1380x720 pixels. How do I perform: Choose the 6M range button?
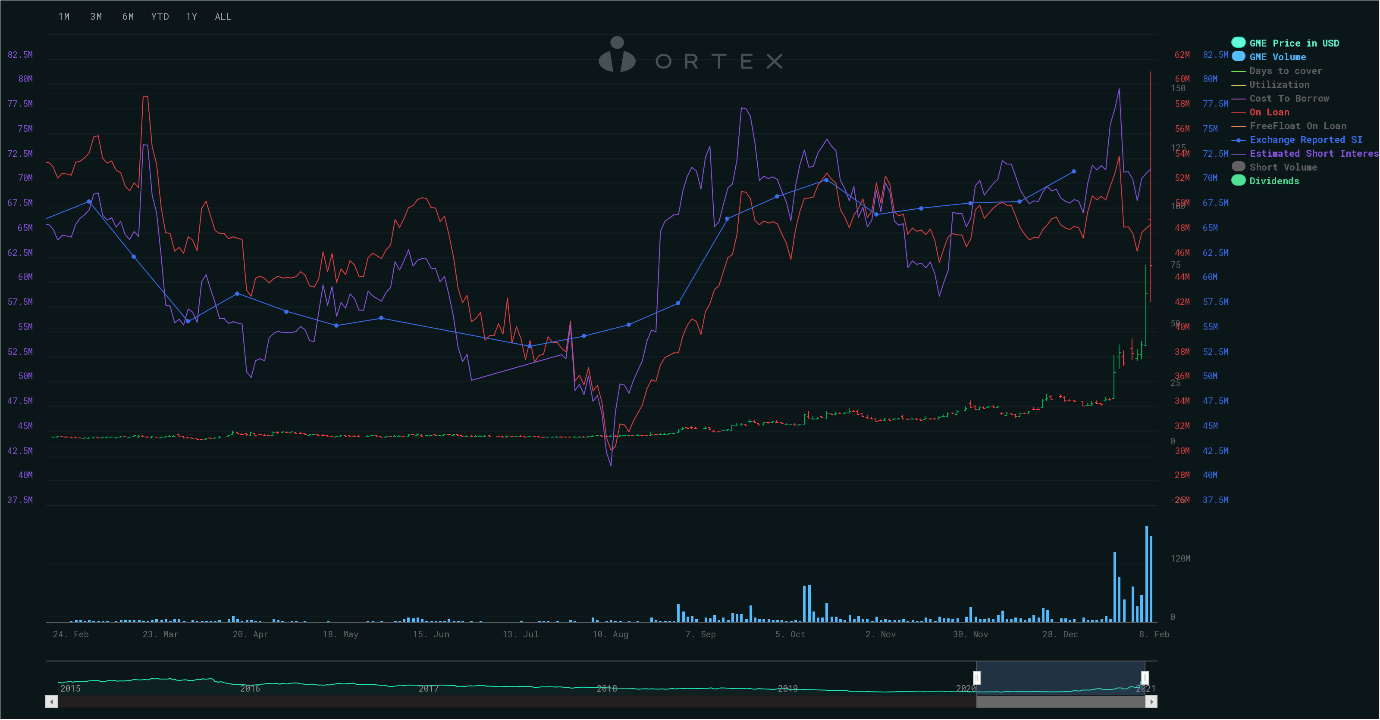pyautogui.click(x=128, y=17)
